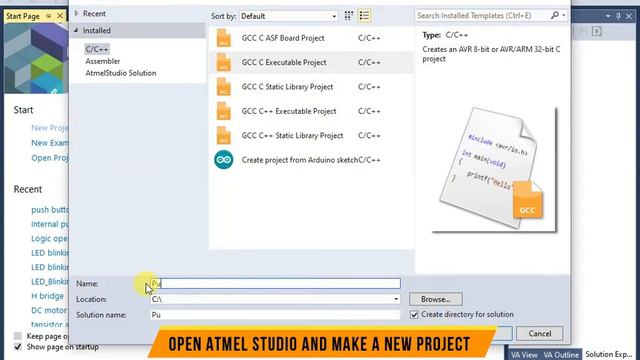The width and height of the screenshot is (640, 360).
Task: Open the Location path dropdown
Action: (x=396, y=299)
